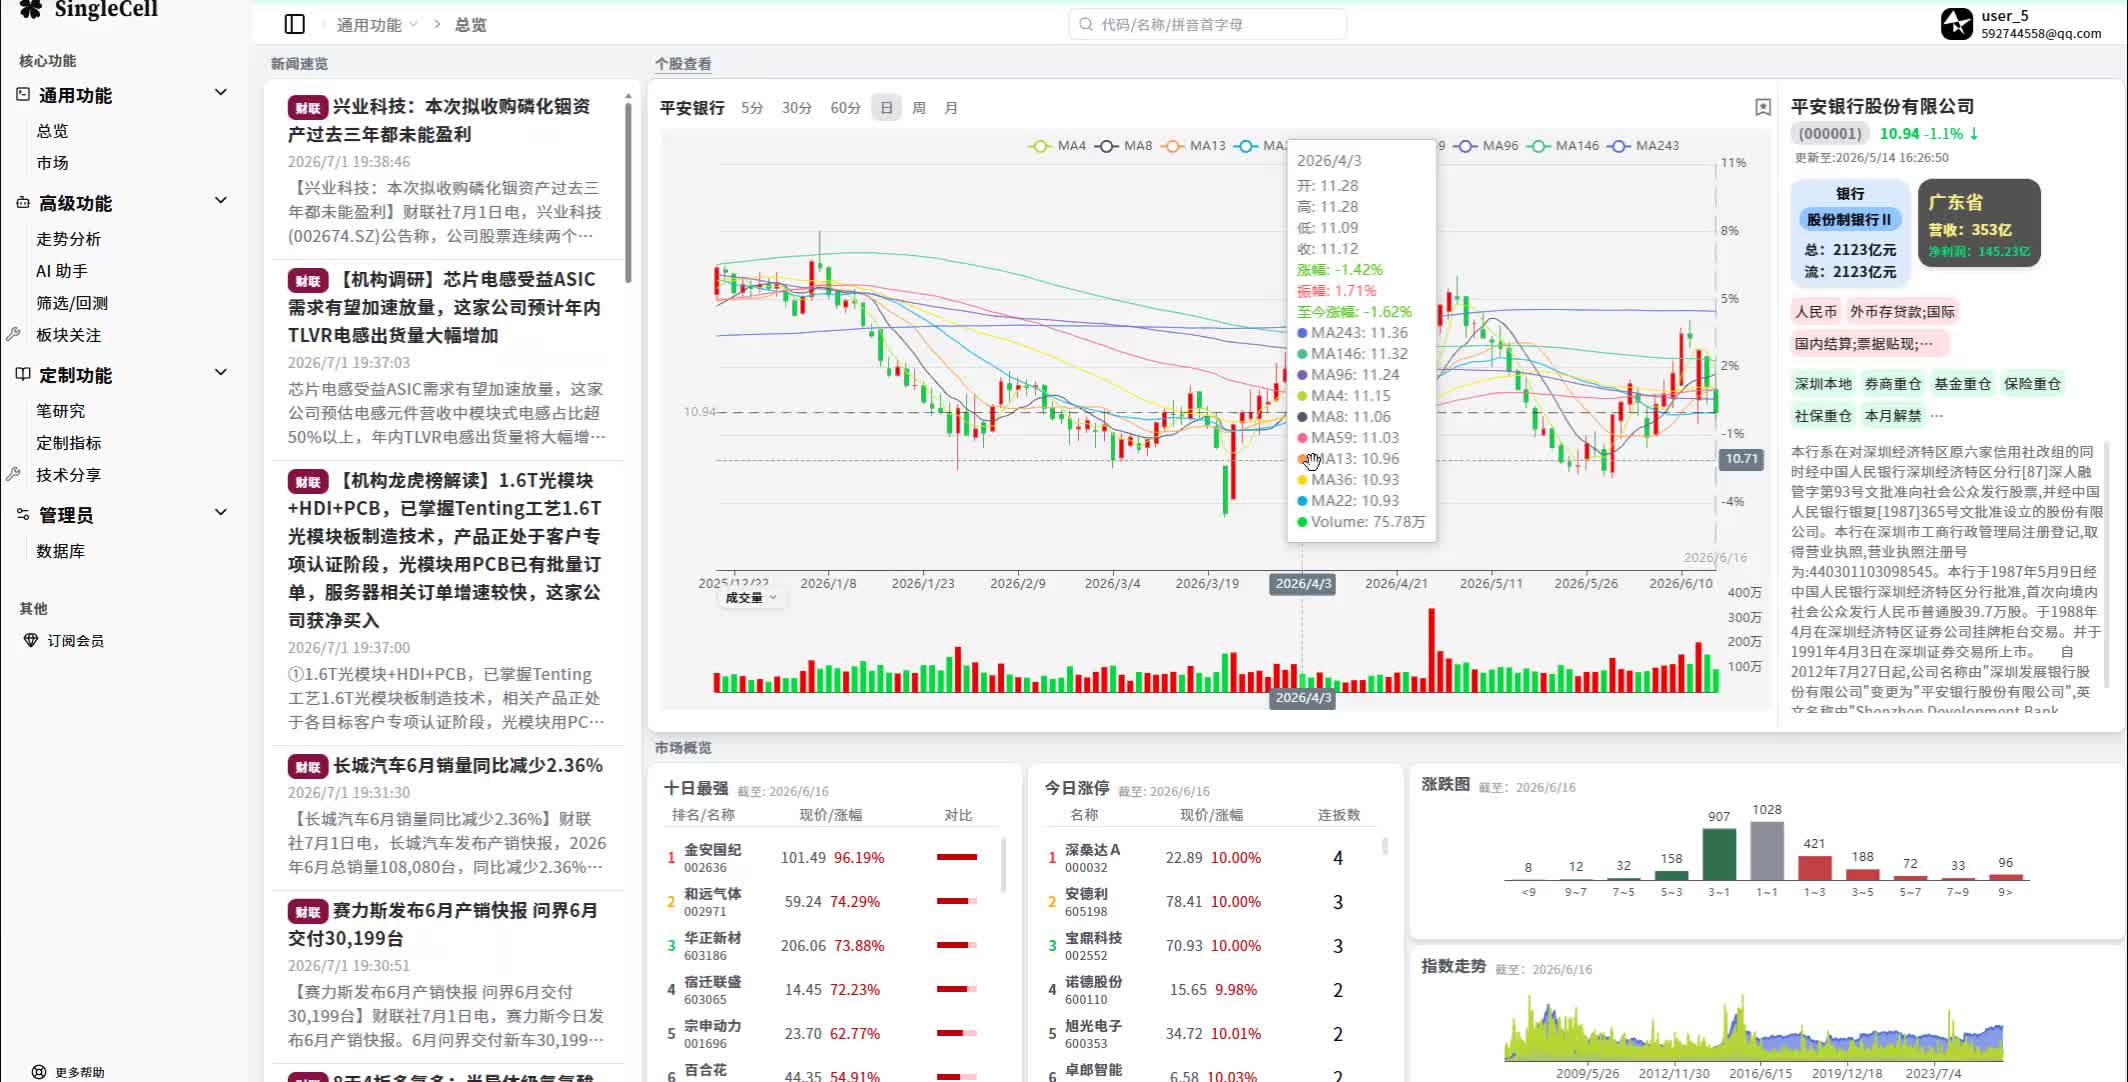Screen dimensions: 2128x1082
Task: Click 金安国纪 in 十日最强 list
Action: tap(712, 849)
